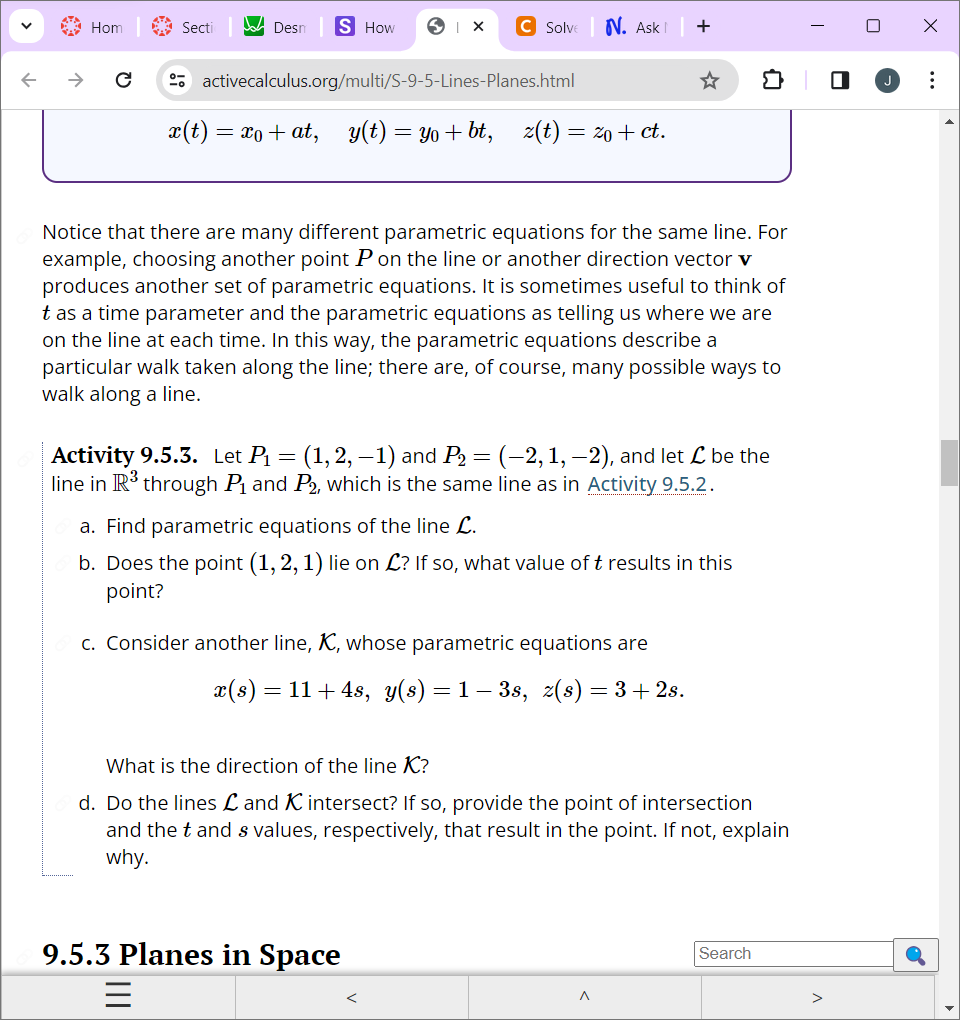Screen dimensions: 960x1020
Task: Open a new browser tab with the plus button
Action: 703,27
